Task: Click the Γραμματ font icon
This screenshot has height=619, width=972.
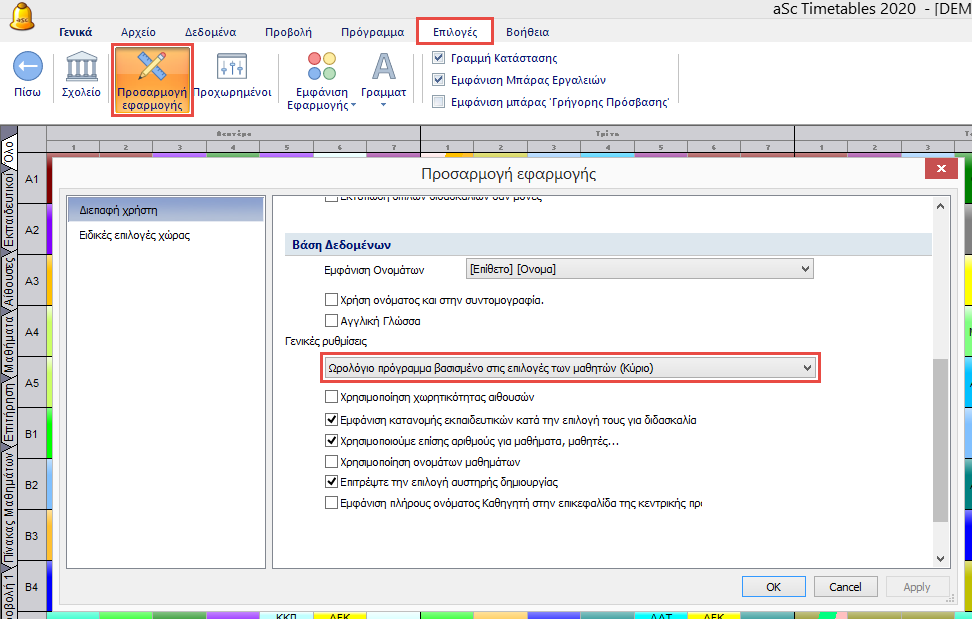Action: click(383, 67)
